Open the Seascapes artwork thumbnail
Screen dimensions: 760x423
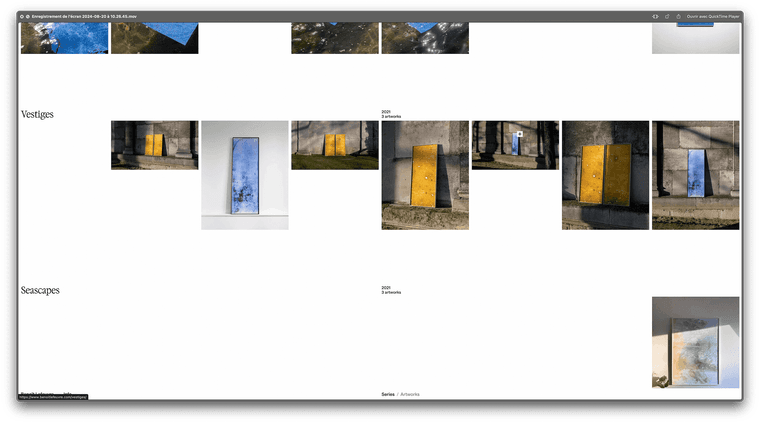tap(695, 342)
